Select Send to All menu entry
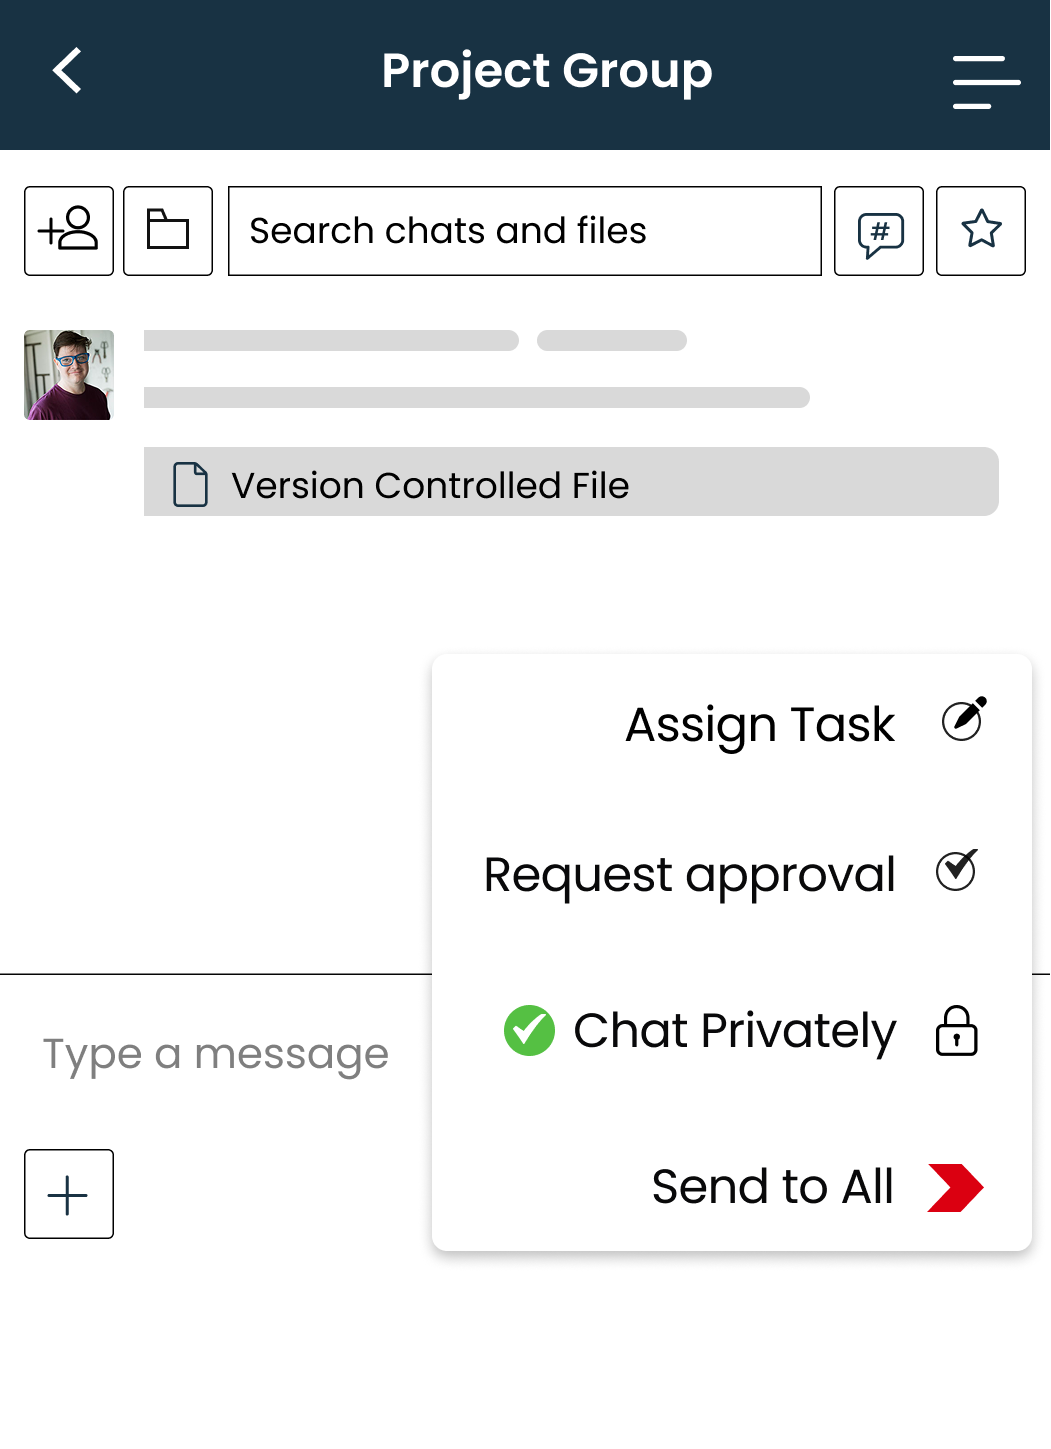 [771, 1187]
